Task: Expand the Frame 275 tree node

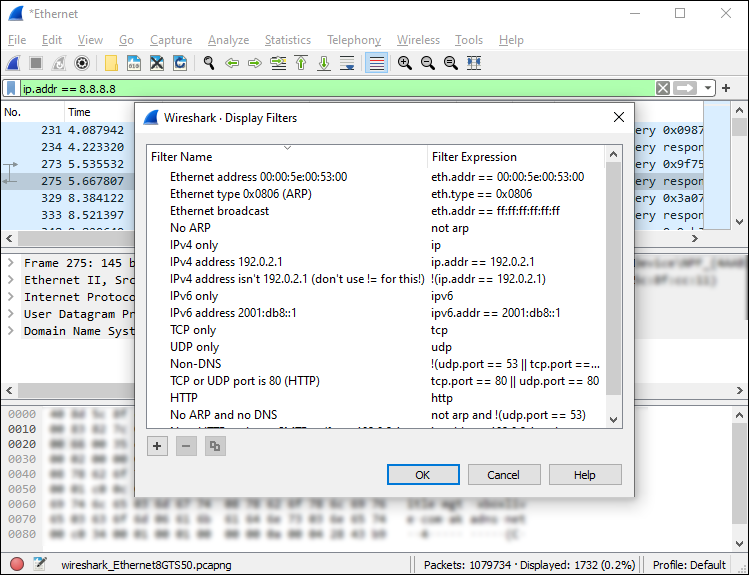Action: click(11, 263)
